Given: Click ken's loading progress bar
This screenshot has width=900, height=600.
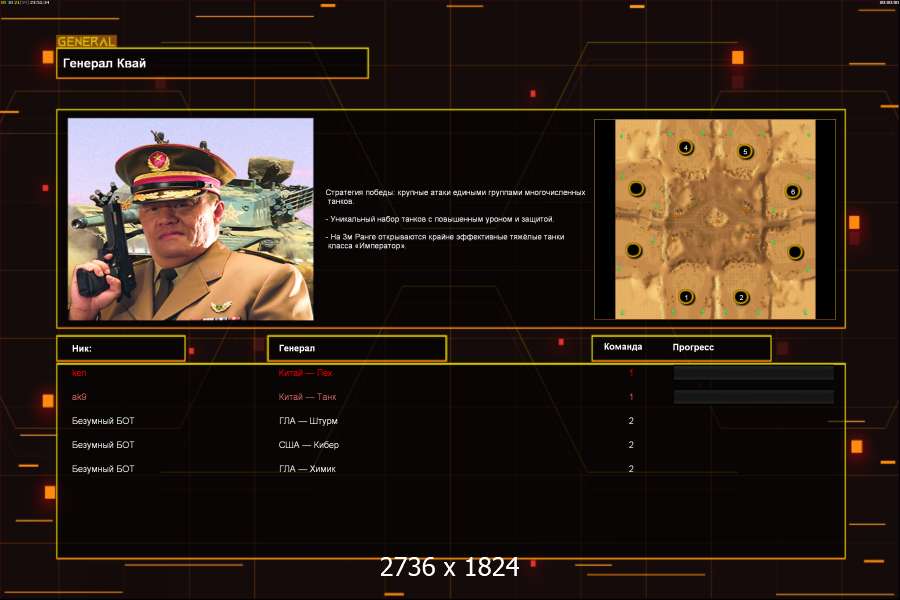Looking at the screenshot, I should click(x=754, y=373).
